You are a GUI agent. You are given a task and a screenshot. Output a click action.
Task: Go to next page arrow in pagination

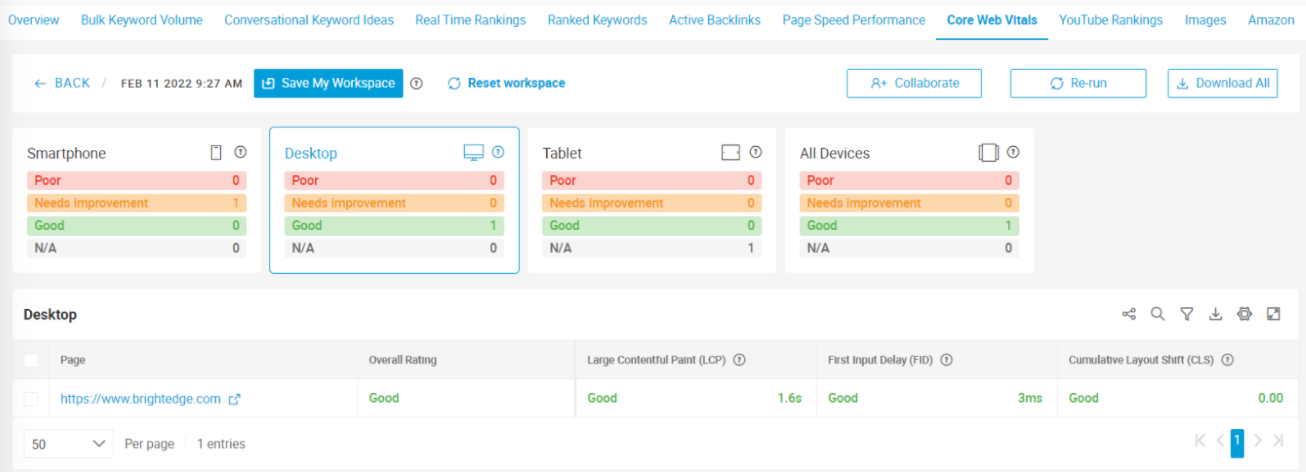(1258, 441)
